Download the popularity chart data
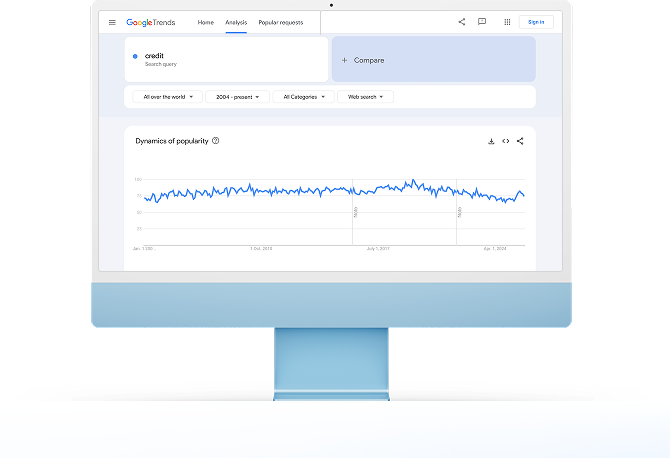The image size is (670, 458). click(x=491, y=141)
